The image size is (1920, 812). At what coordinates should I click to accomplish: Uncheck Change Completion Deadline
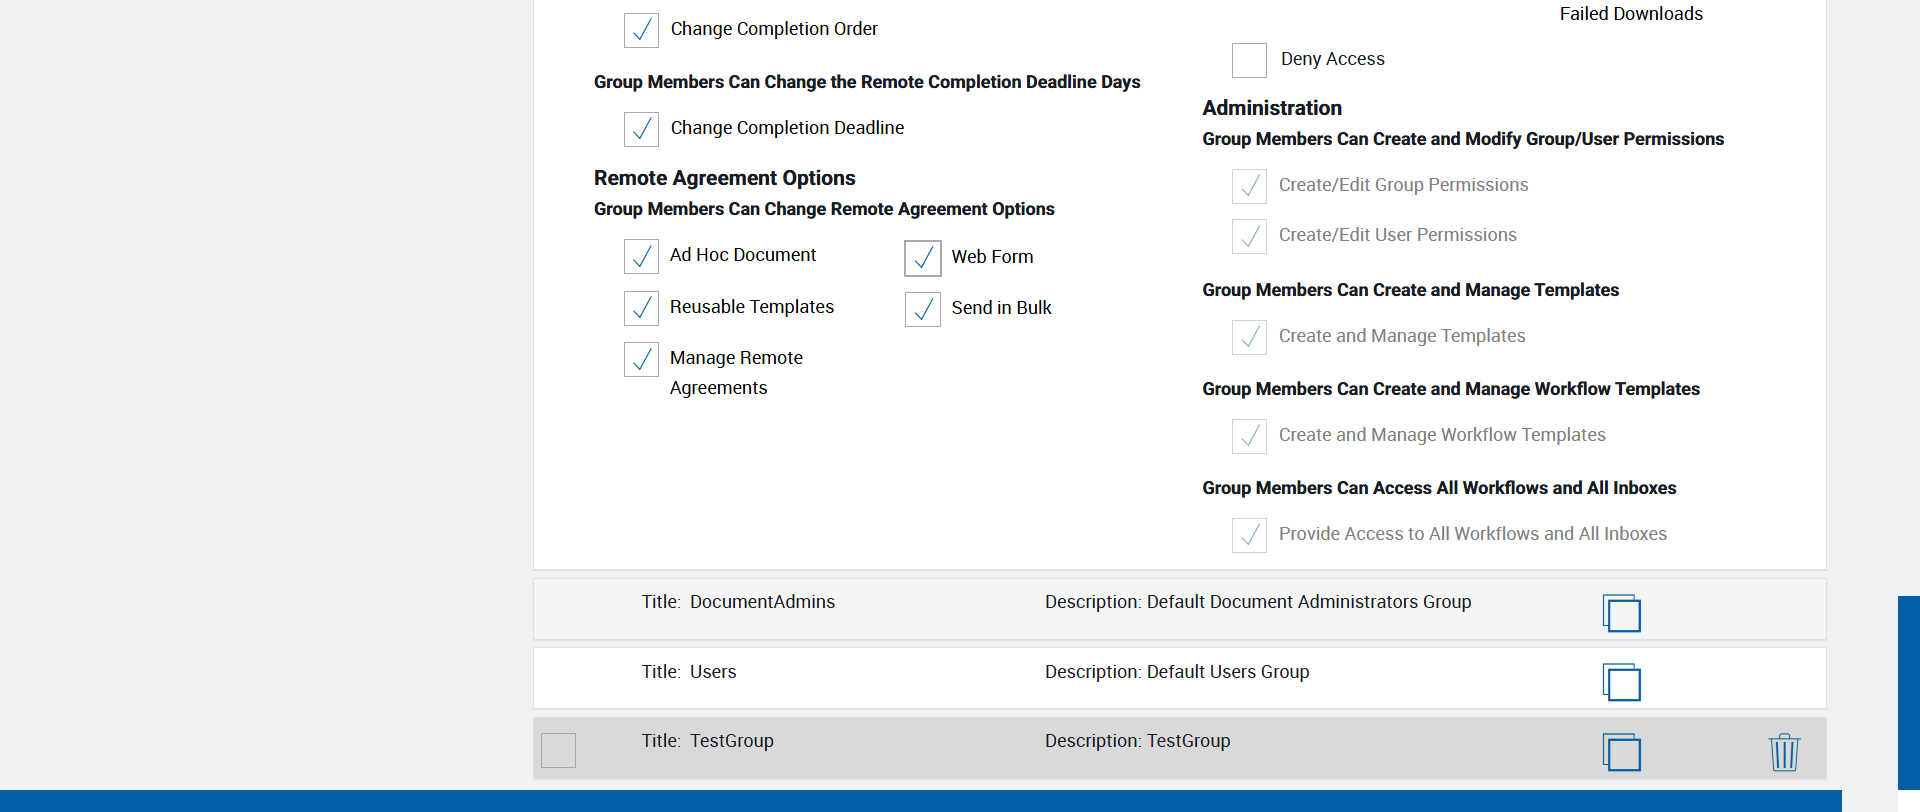641,129
